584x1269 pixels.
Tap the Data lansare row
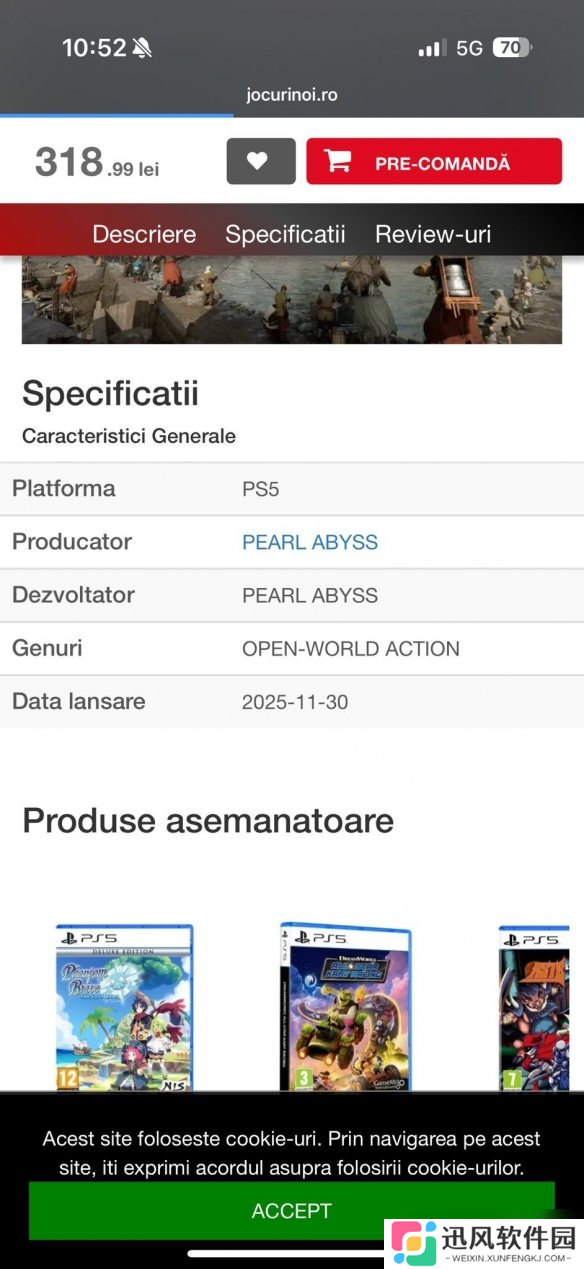click(292, 702)
